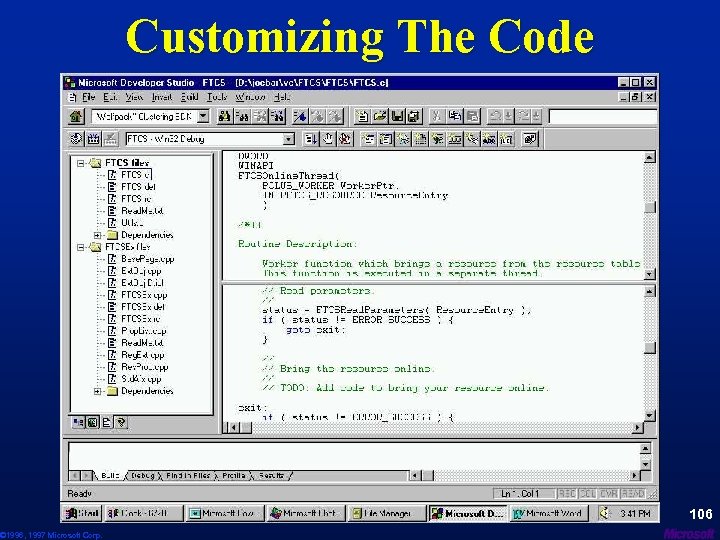Switch to ClassView pane icon

point(79,422)
